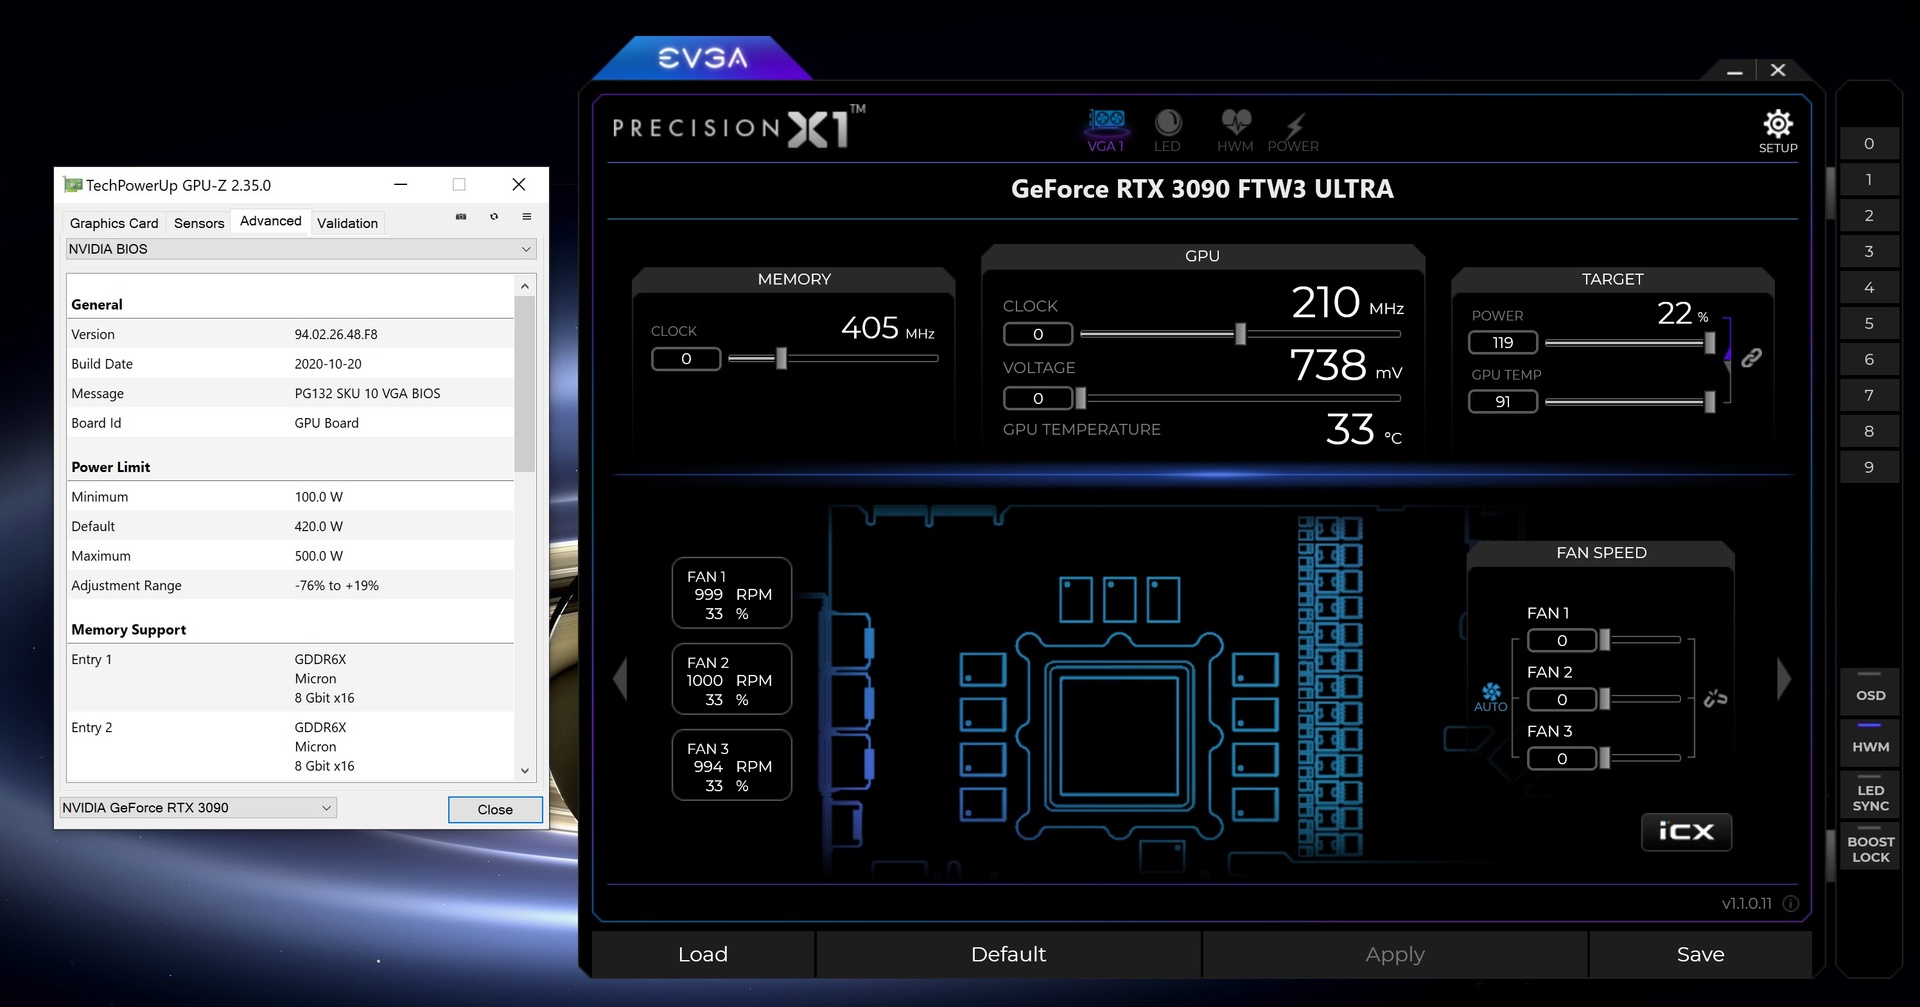Click the GPU temp target input showing 91
Image resolution: width=1920 pixels, height=1007 pixels.
coord(1503,402)
